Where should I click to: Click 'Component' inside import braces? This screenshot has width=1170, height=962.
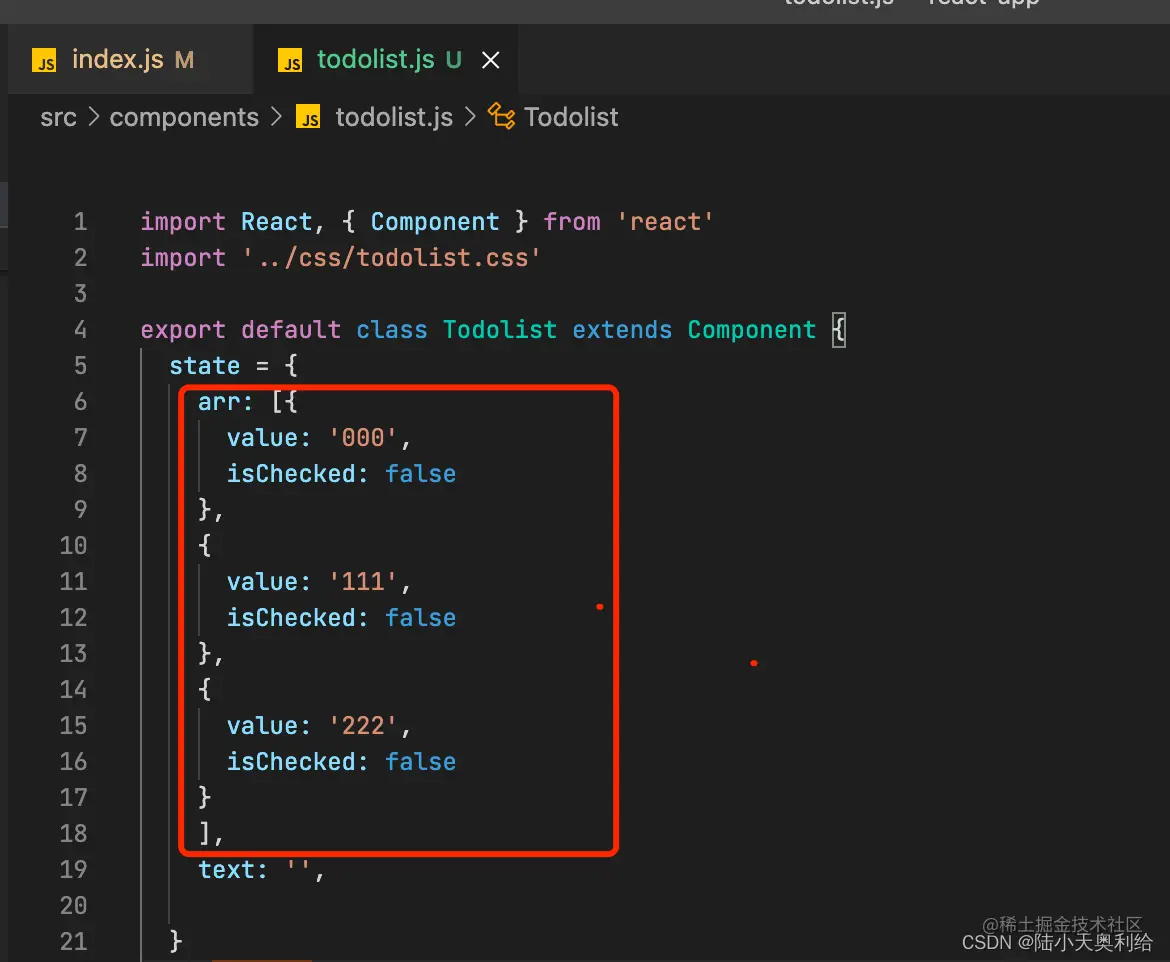pos(434,222)
